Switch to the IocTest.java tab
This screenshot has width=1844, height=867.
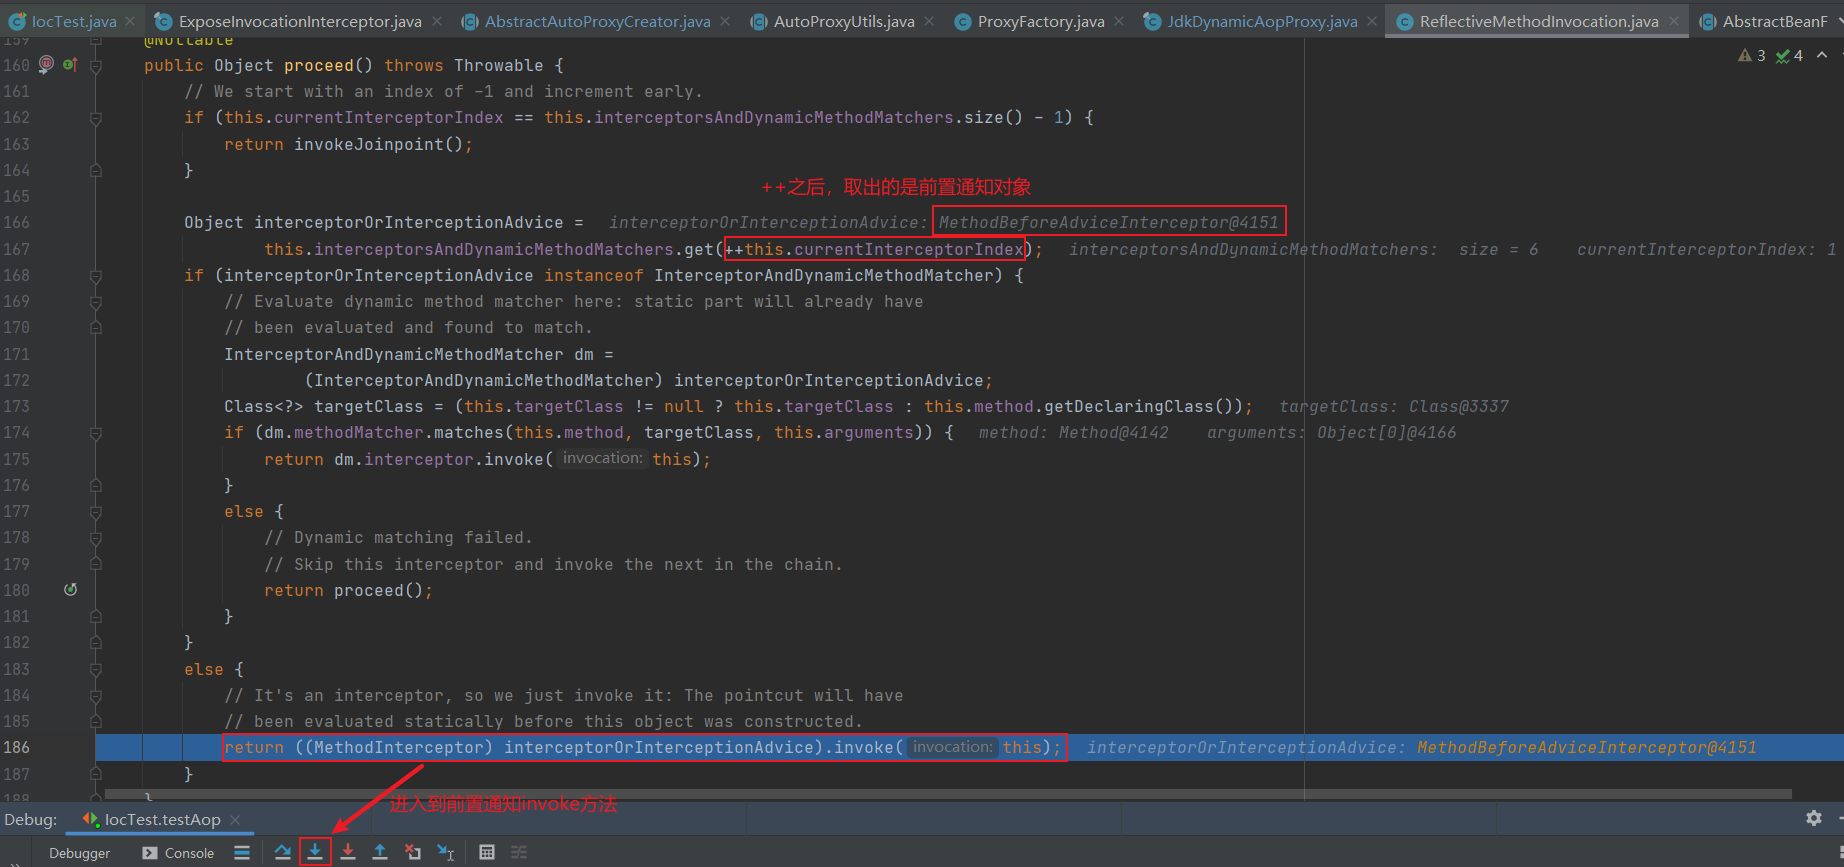(73, 21)
